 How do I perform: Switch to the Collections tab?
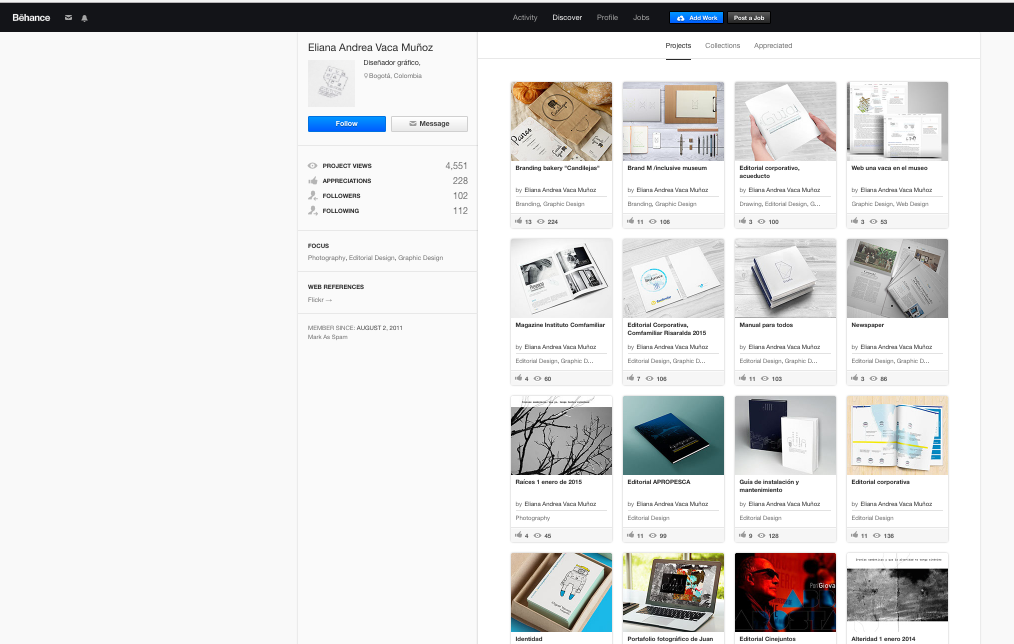pos(722,46)
